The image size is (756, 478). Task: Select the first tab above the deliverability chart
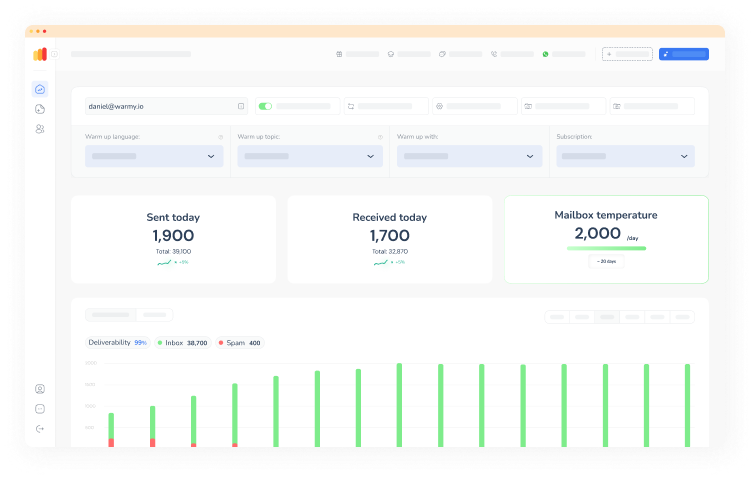point(110,315)
